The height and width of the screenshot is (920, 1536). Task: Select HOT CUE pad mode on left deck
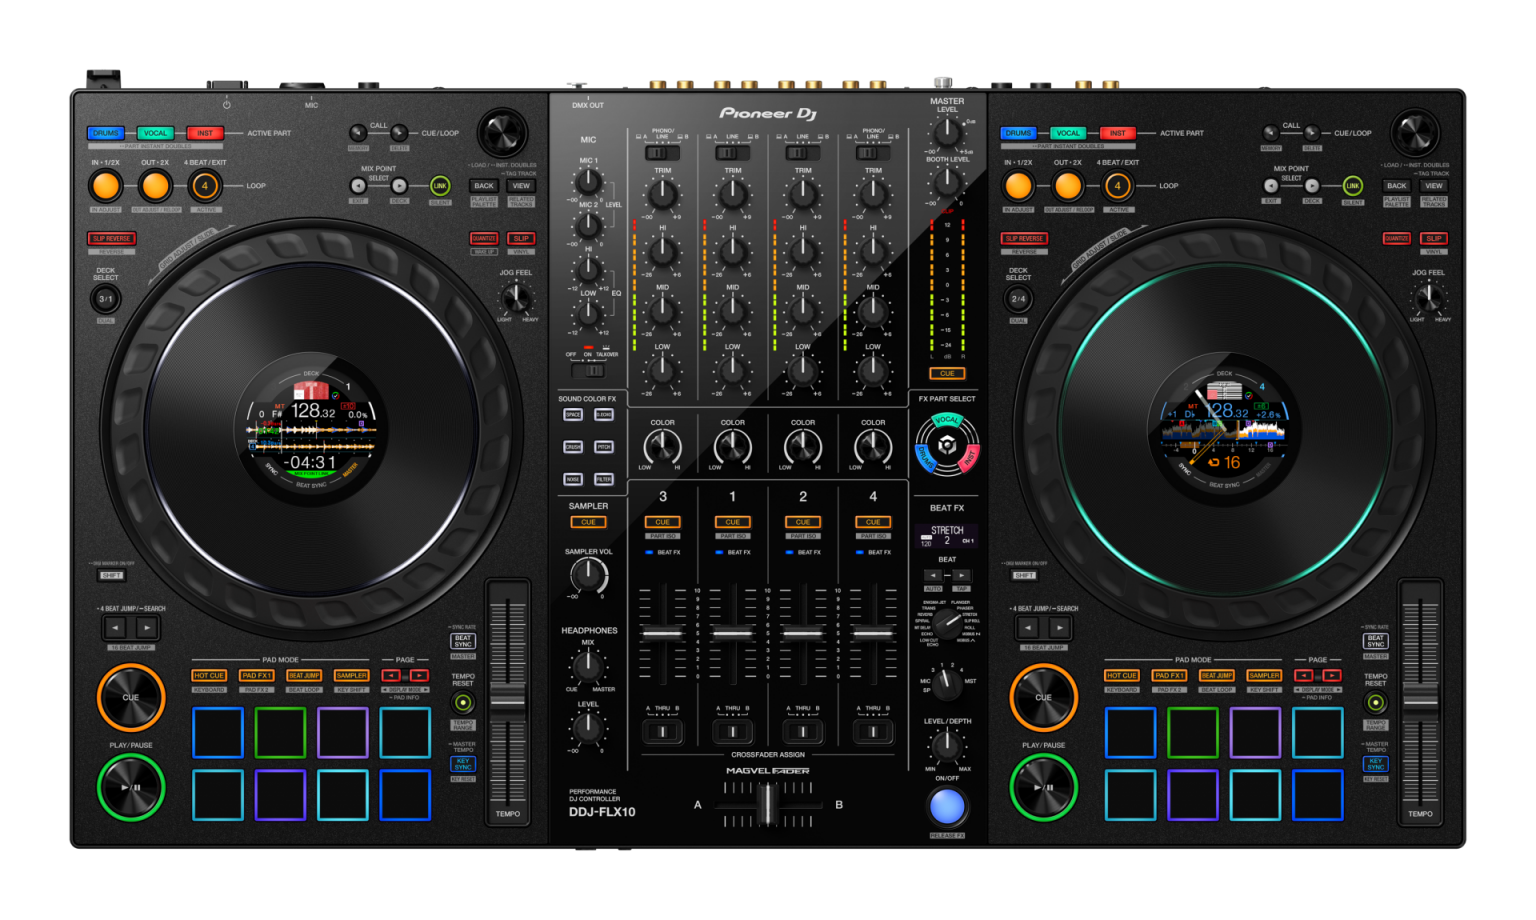(x=209, y=676)
